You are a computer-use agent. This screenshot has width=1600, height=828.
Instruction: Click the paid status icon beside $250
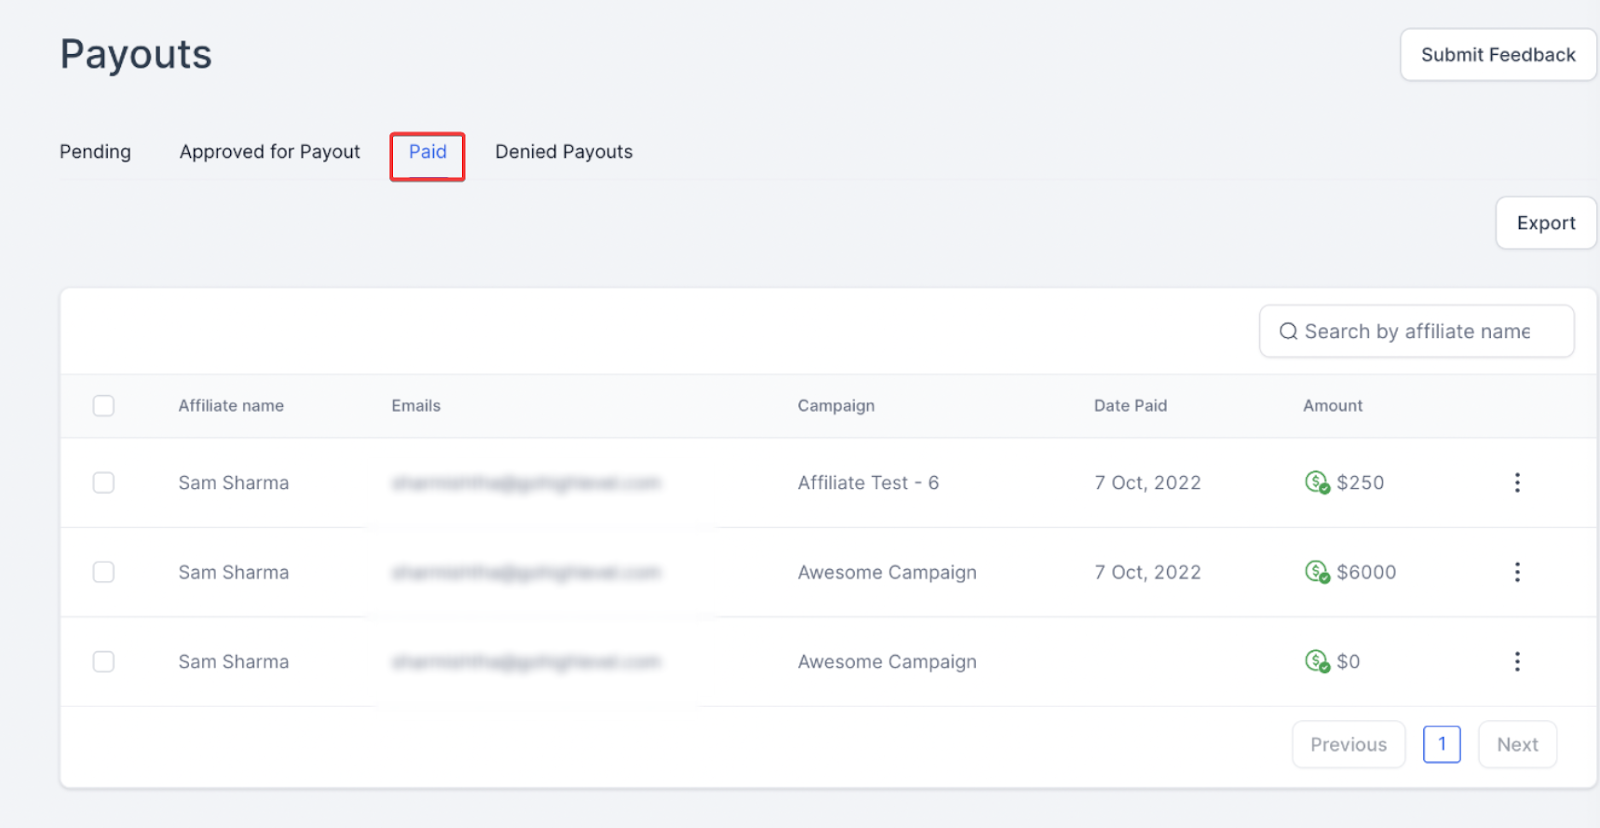pos(1317,483)
